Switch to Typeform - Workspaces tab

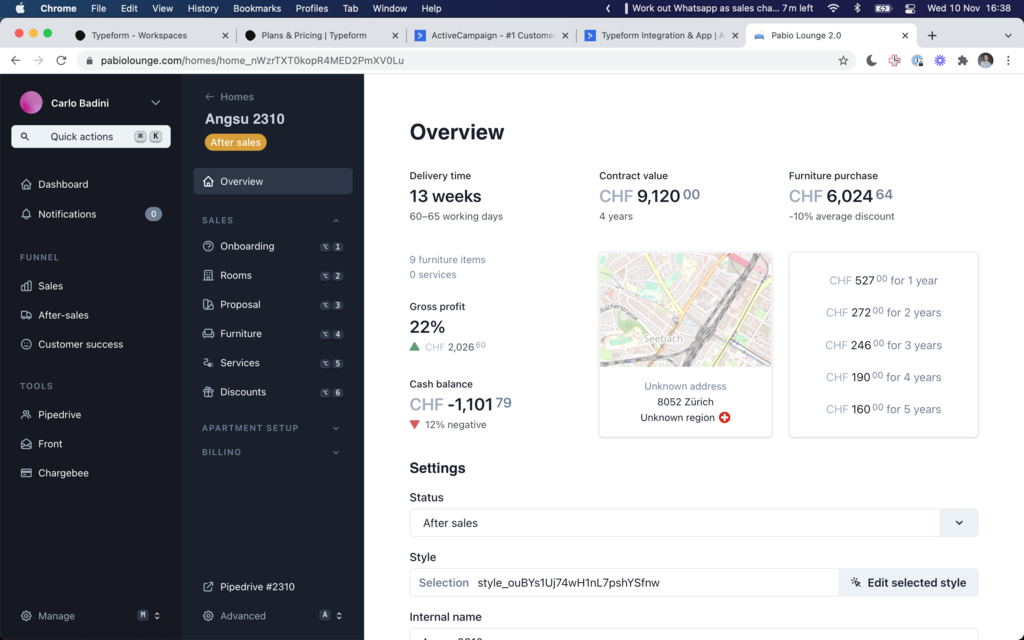[151, 35]
